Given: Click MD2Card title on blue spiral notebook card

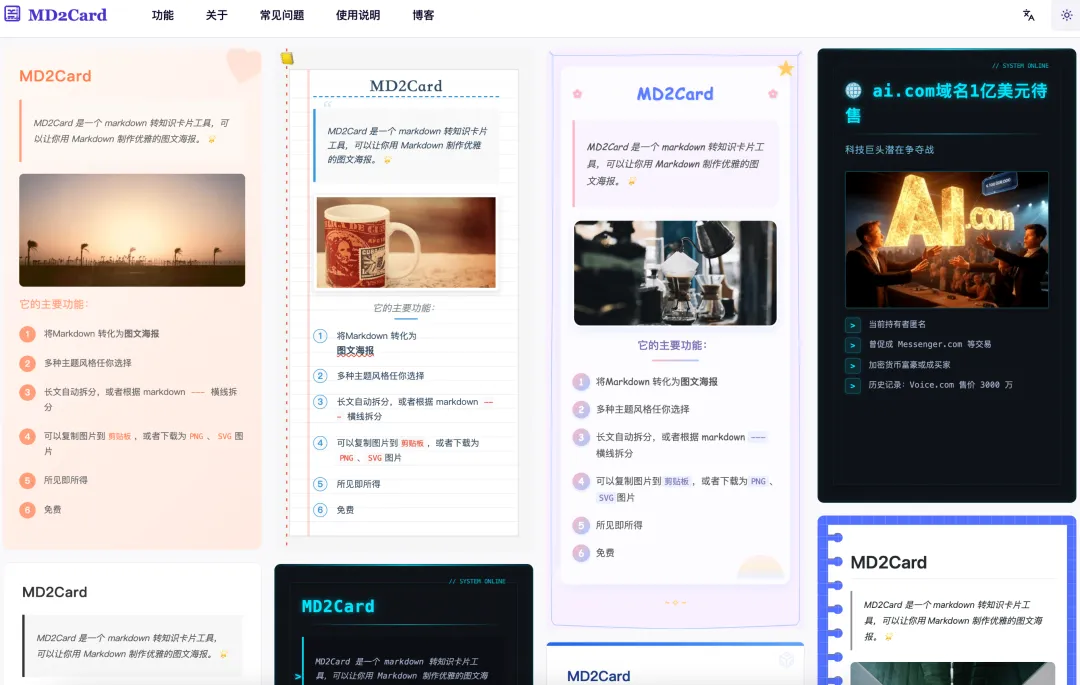Looking at the screenshot, I should [889, 562].
